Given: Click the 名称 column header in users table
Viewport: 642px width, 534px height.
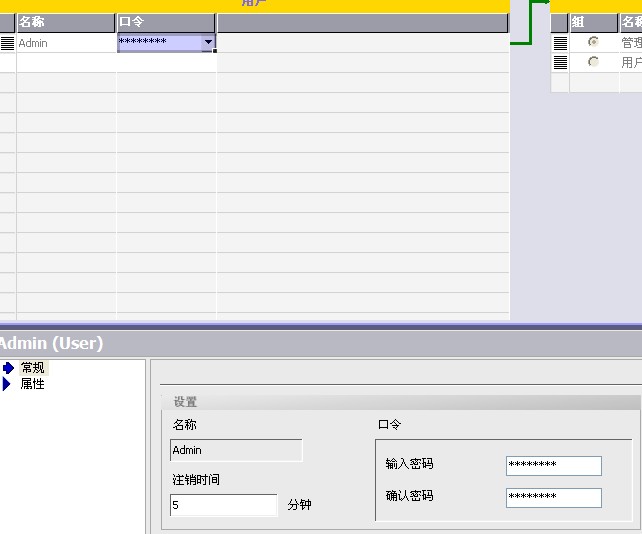Looking at the screenshot, I should (x=66, y=22).
